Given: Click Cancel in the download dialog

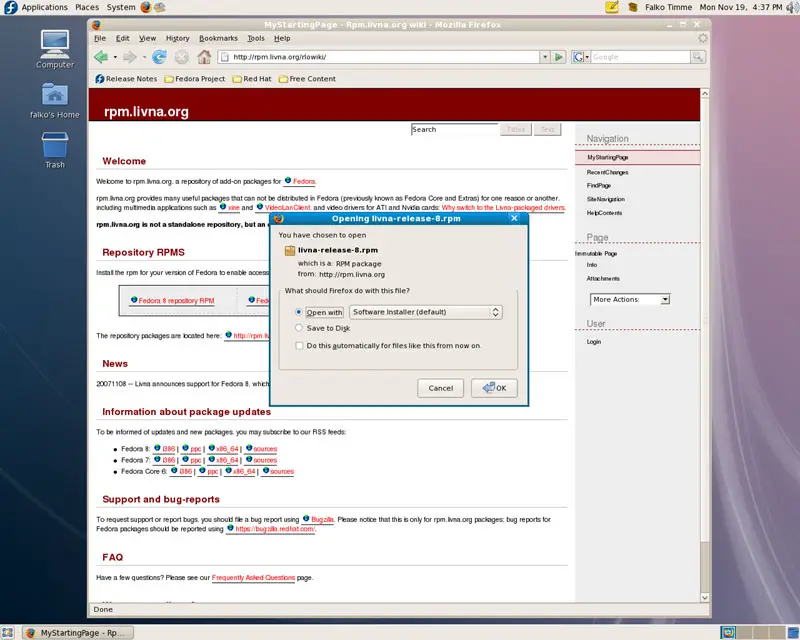Looking at the screenshot, I should click(440, 388).
